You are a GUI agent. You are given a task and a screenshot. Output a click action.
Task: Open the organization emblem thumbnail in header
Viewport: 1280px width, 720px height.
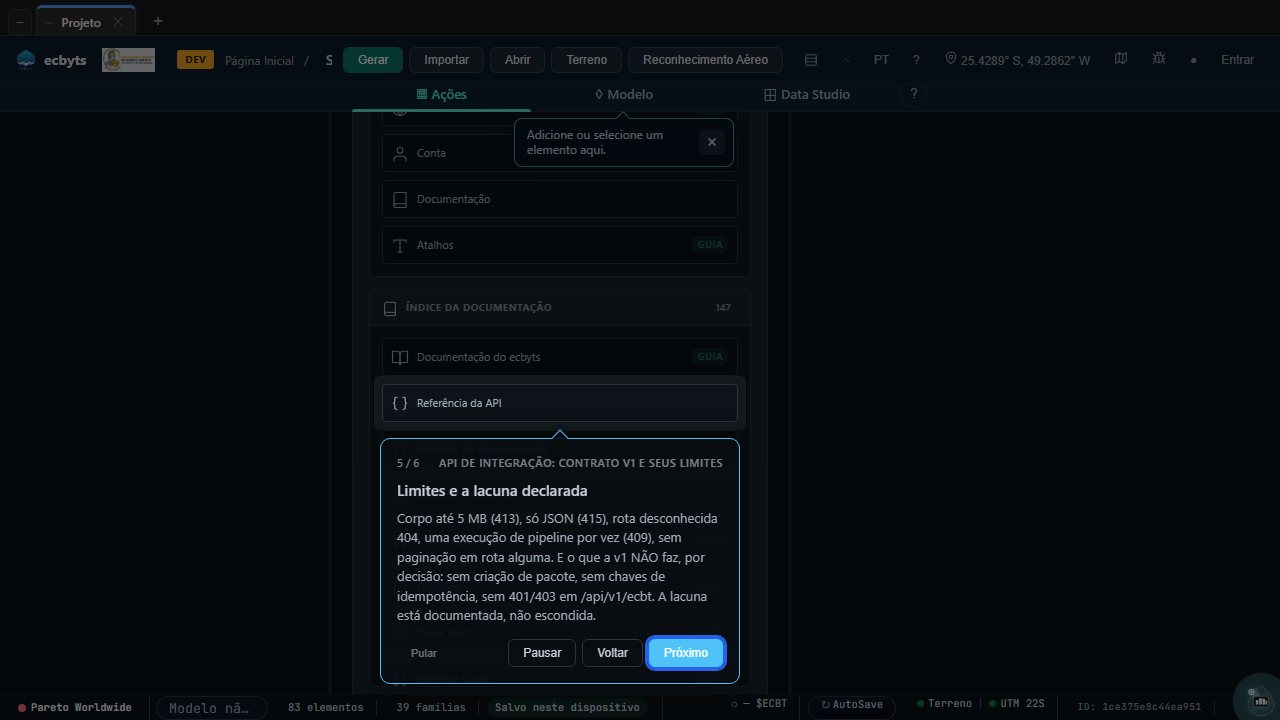(x=128, y=60)
